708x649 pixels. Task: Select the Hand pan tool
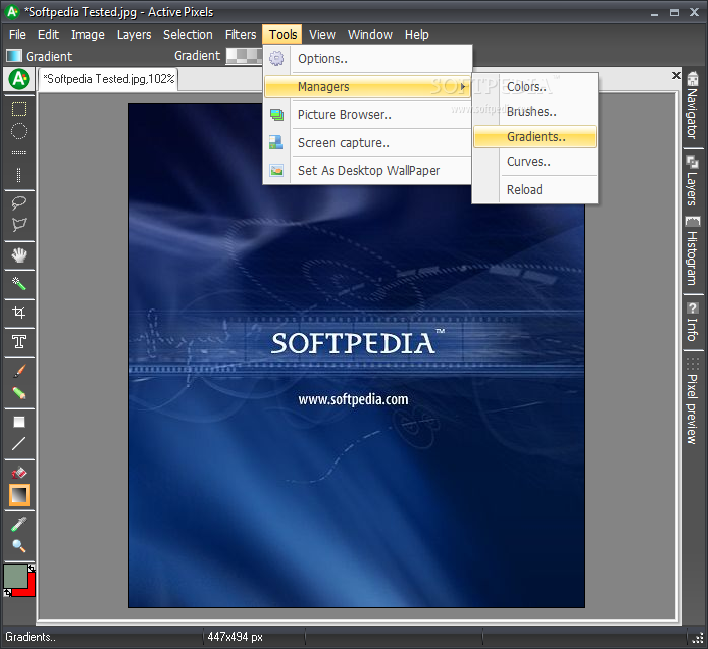[19, 256]
